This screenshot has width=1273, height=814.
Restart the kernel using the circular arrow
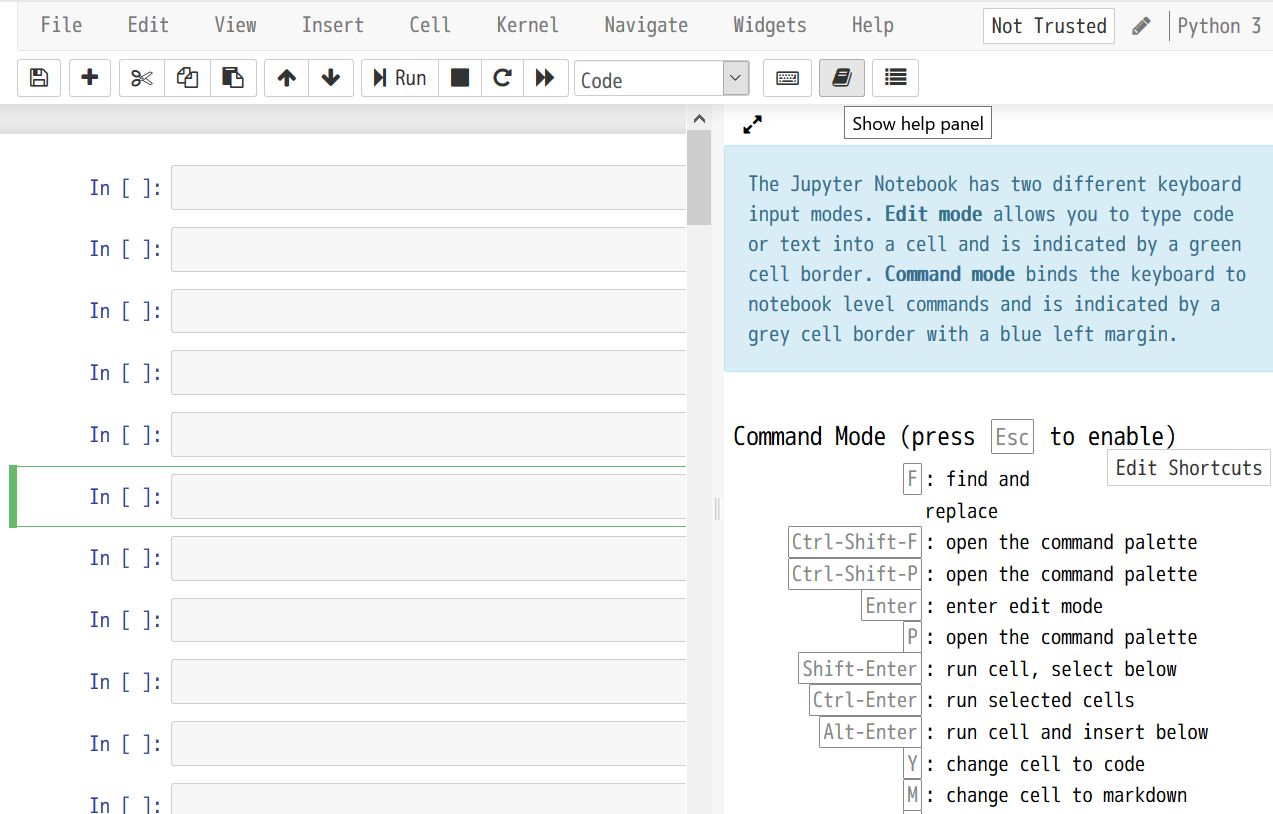[503, 78]
